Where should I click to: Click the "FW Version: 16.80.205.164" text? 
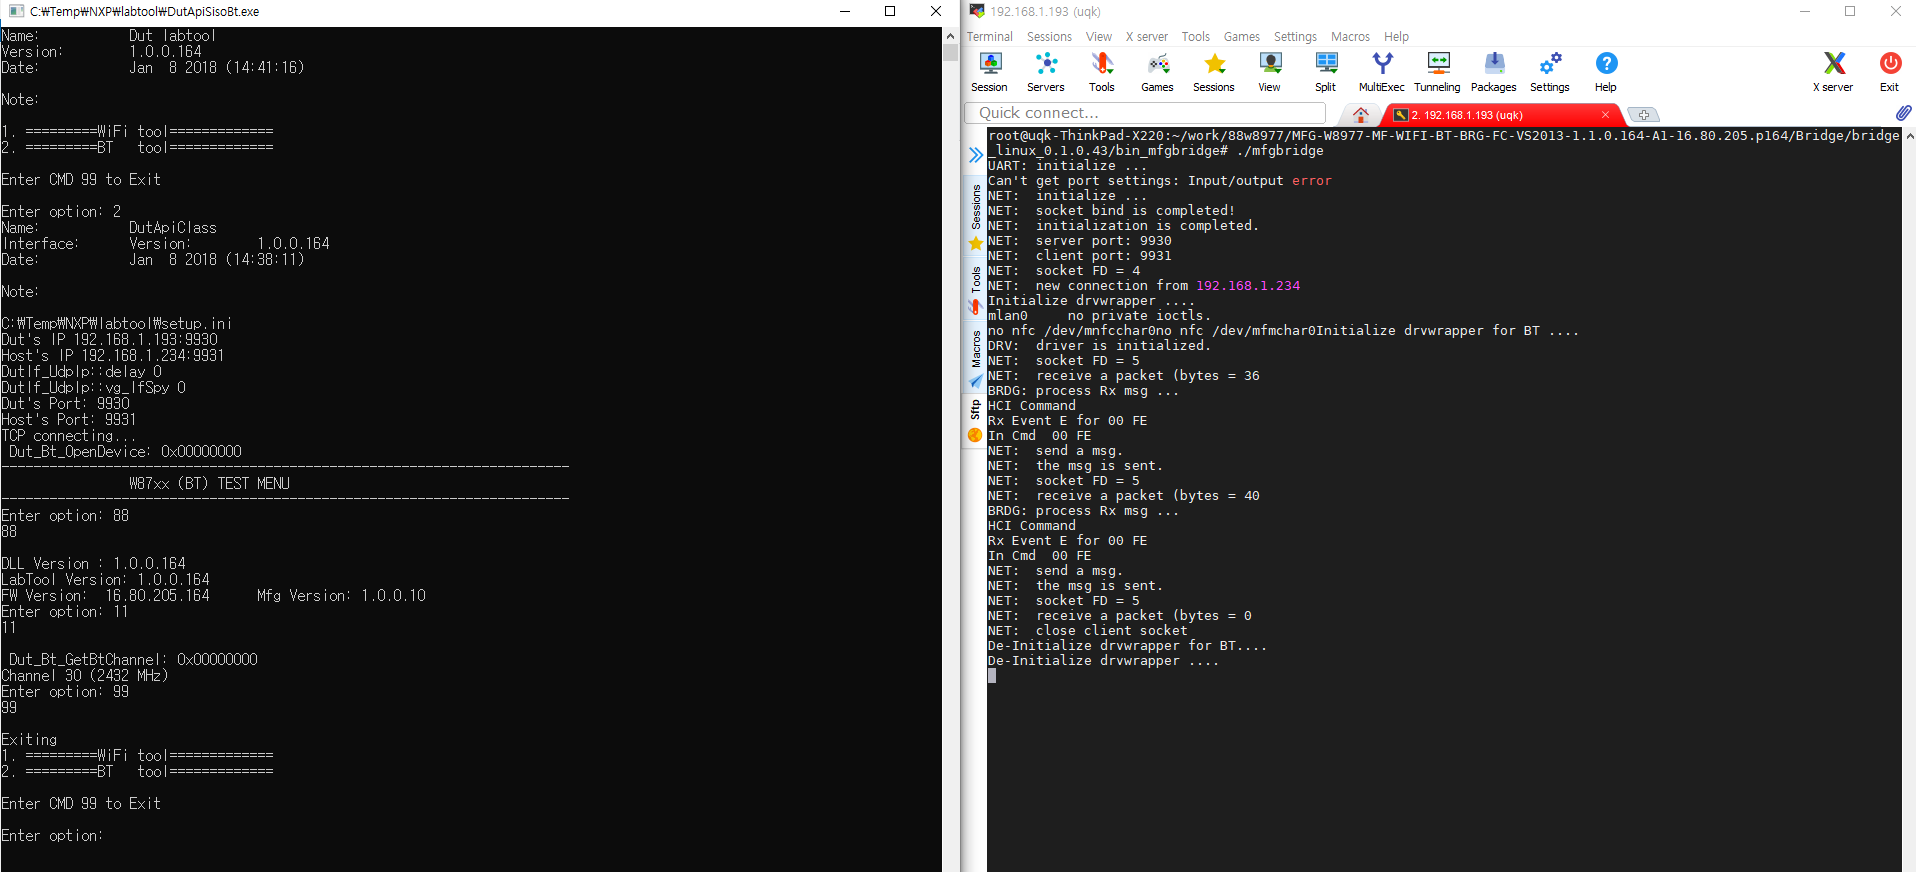(105, 596)
